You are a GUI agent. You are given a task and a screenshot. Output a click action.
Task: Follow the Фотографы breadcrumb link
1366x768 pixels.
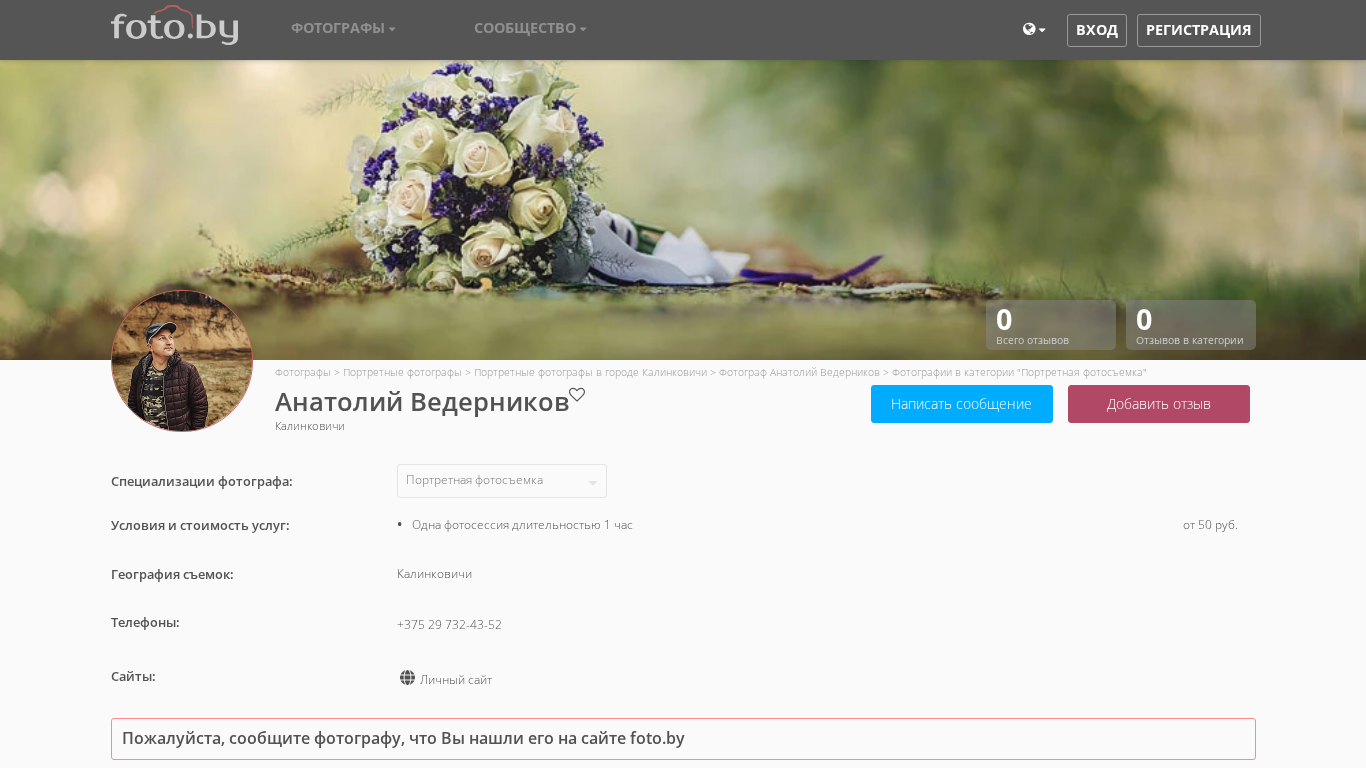click(302, 372)
